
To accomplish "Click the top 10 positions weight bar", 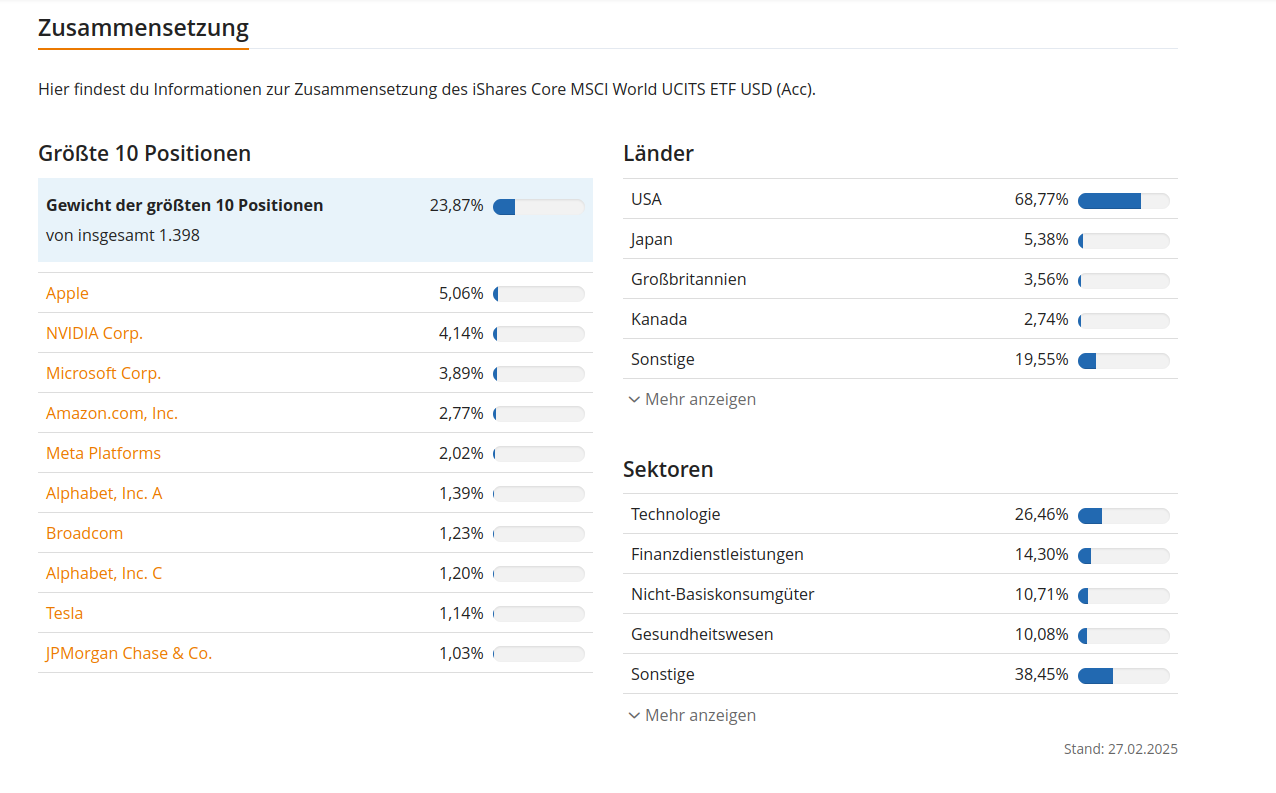I will (x=538, y=206).
